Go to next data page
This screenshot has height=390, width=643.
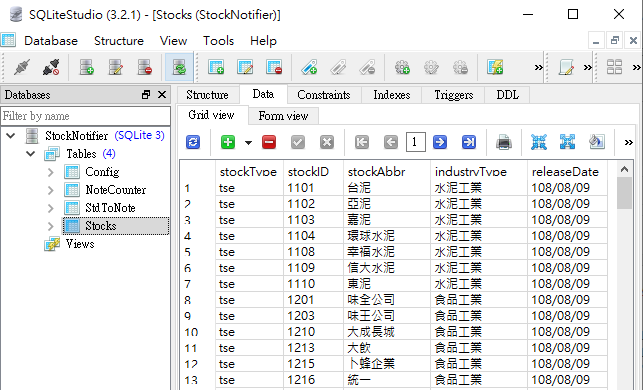click(440, 142)
